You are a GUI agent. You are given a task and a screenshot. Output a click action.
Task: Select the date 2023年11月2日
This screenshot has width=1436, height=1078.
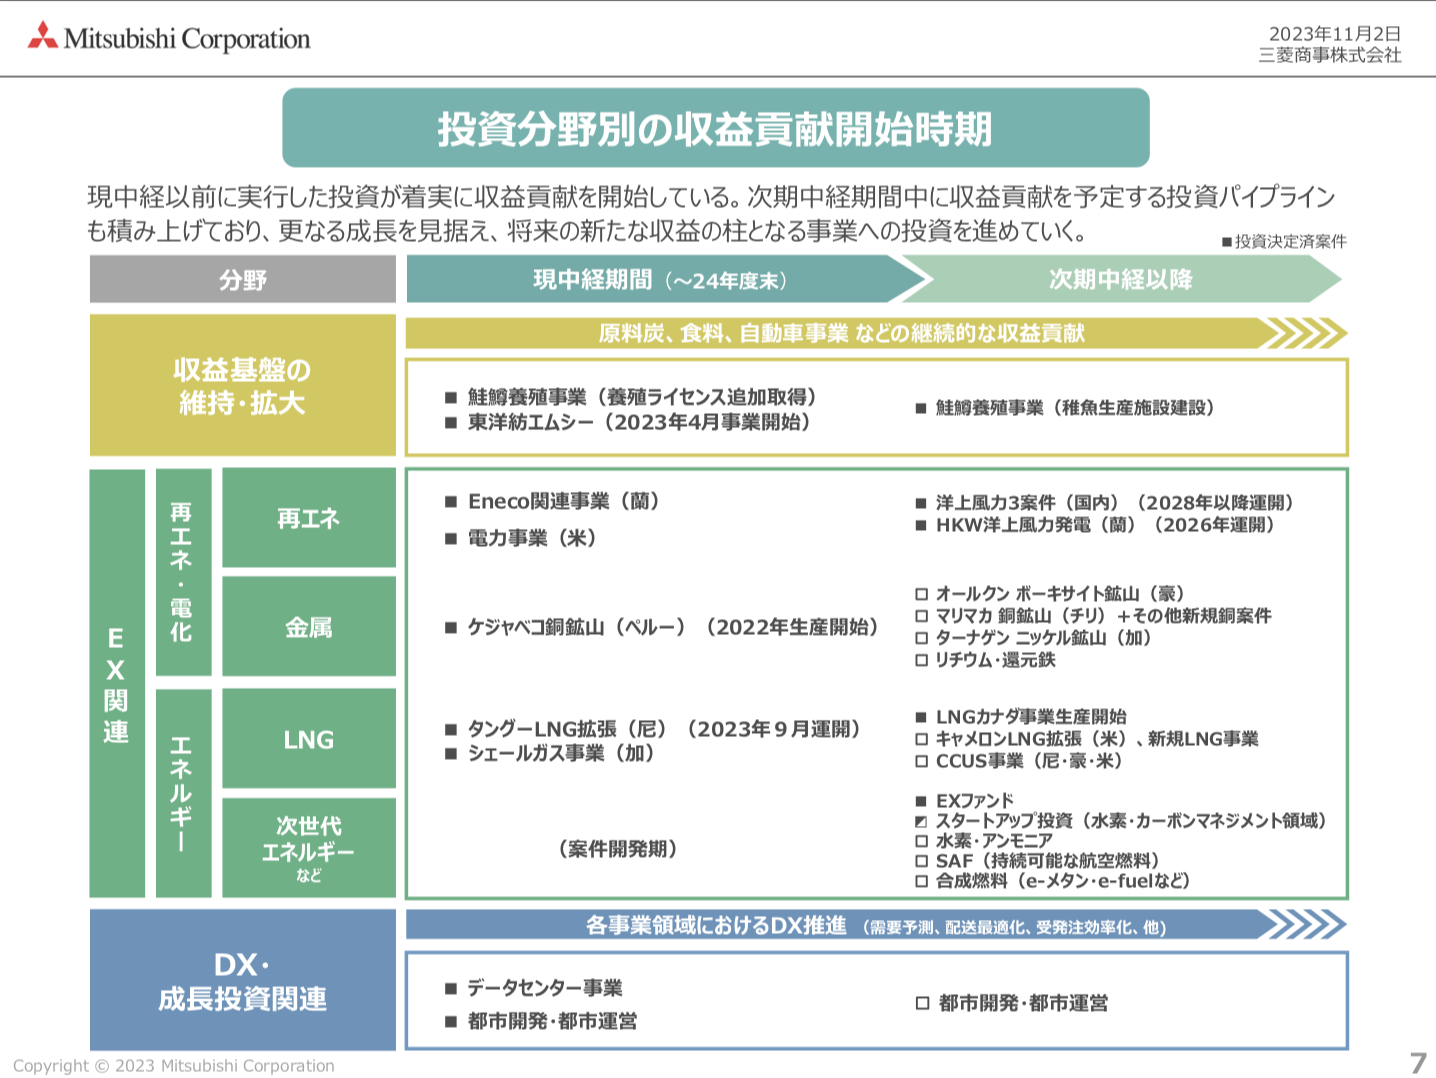[x=1335, y=35]
